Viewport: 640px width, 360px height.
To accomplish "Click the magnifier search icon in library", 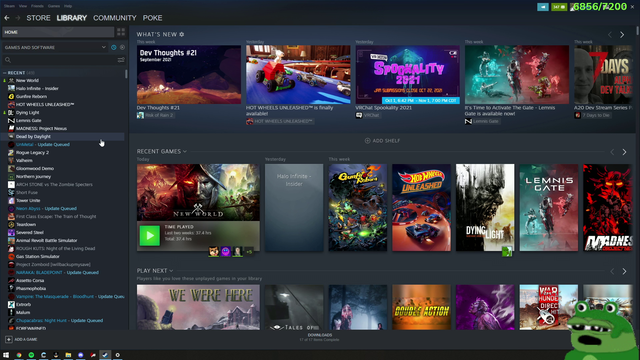I will tap(8, 60).
